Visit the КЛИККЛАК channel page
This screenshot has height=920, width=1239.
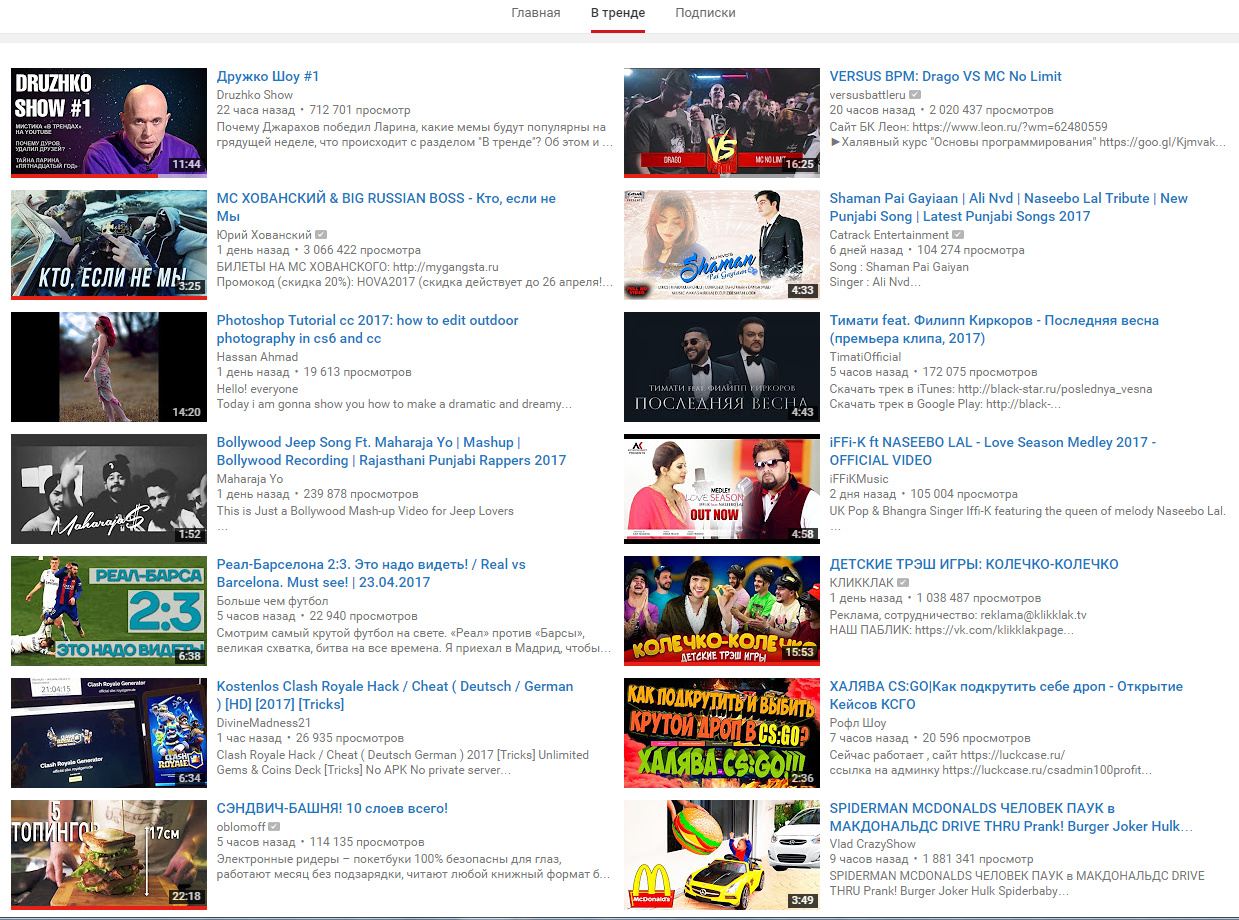861,582
